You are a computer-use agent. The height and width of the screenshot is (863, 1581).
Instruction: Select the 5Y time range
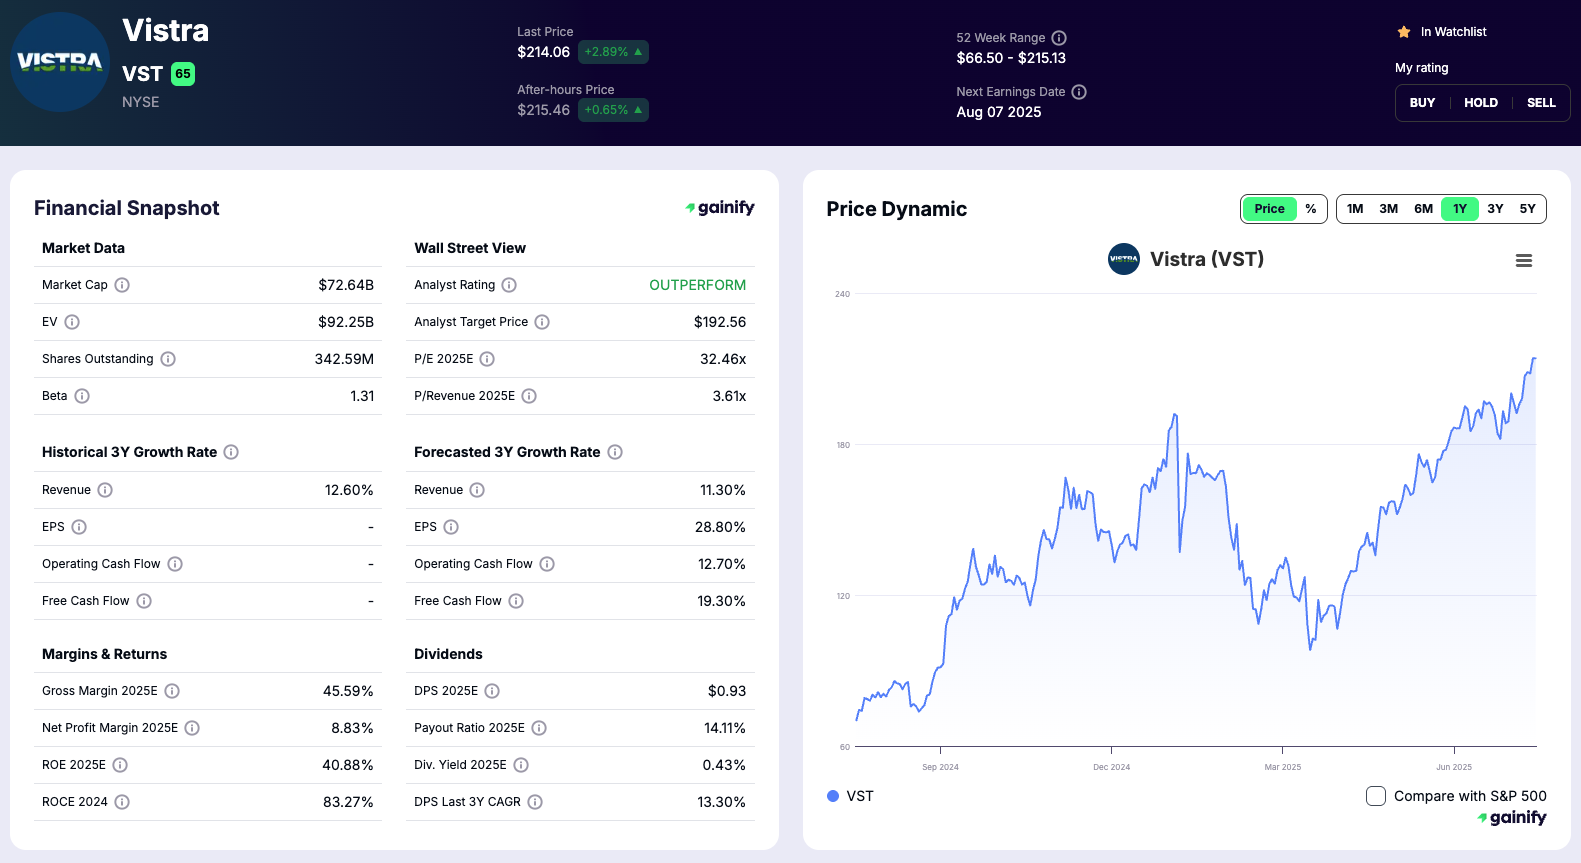point(1528,209)
